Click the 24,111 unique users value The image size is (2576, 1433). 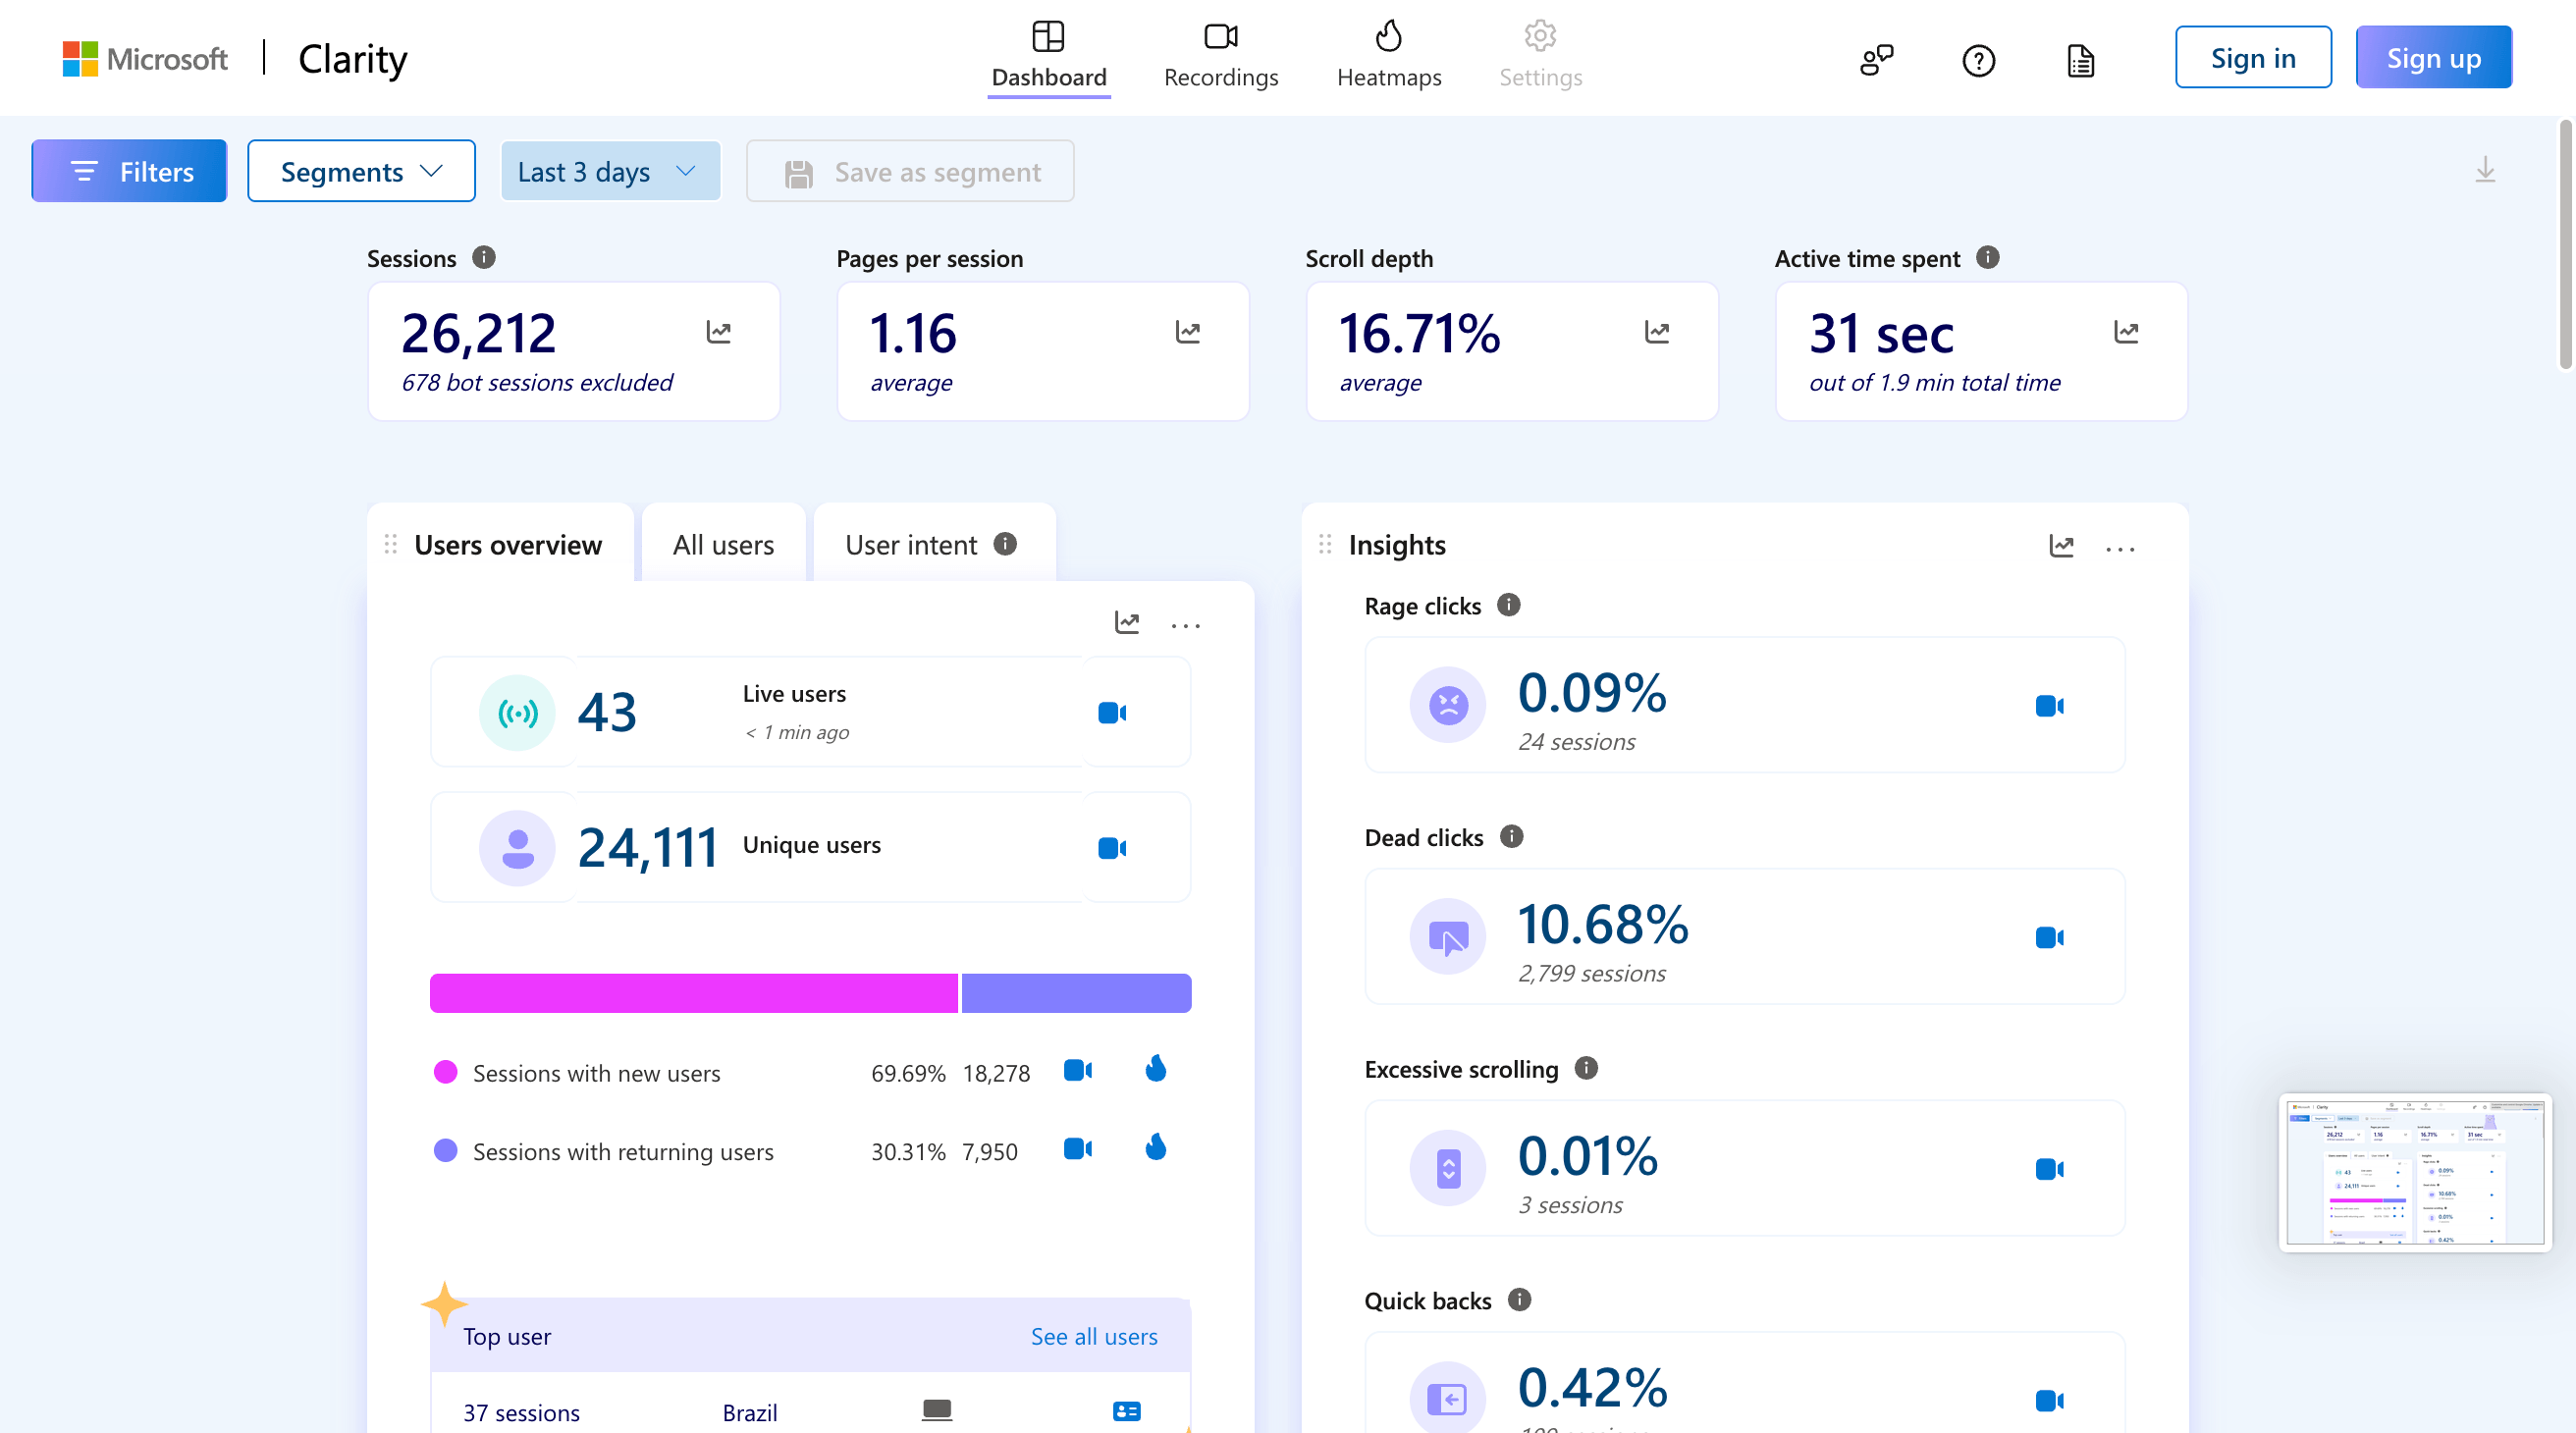(648, 848)
